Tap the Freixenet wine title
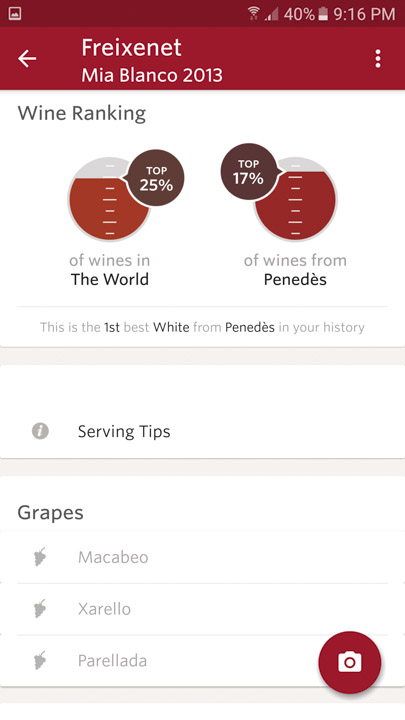This screenshot has height=720, width=405. click(131, 48)
